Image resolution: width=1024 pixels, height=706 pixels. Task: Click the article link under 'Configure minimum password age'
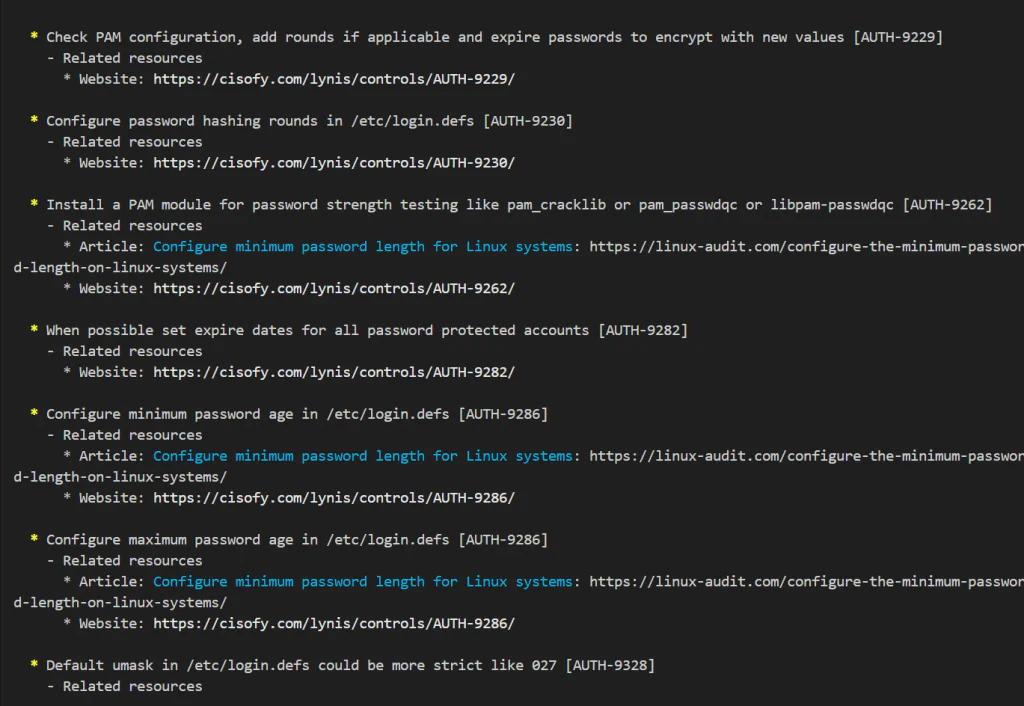coord(362,456)
